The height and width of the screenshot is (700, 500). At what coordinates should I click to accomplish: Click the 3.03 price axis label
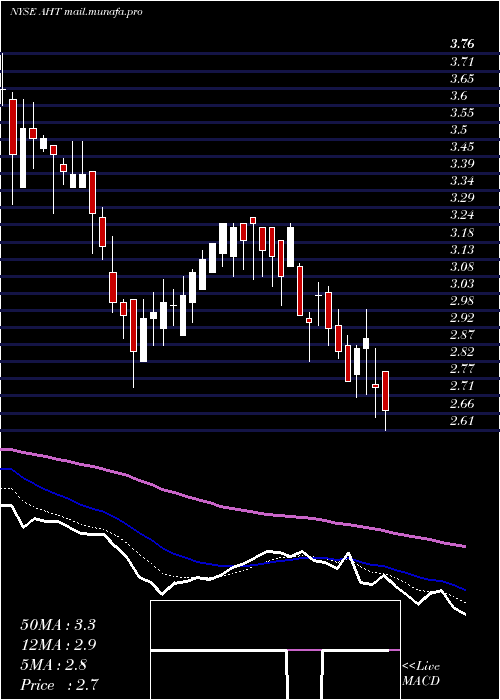coord(462,283)
